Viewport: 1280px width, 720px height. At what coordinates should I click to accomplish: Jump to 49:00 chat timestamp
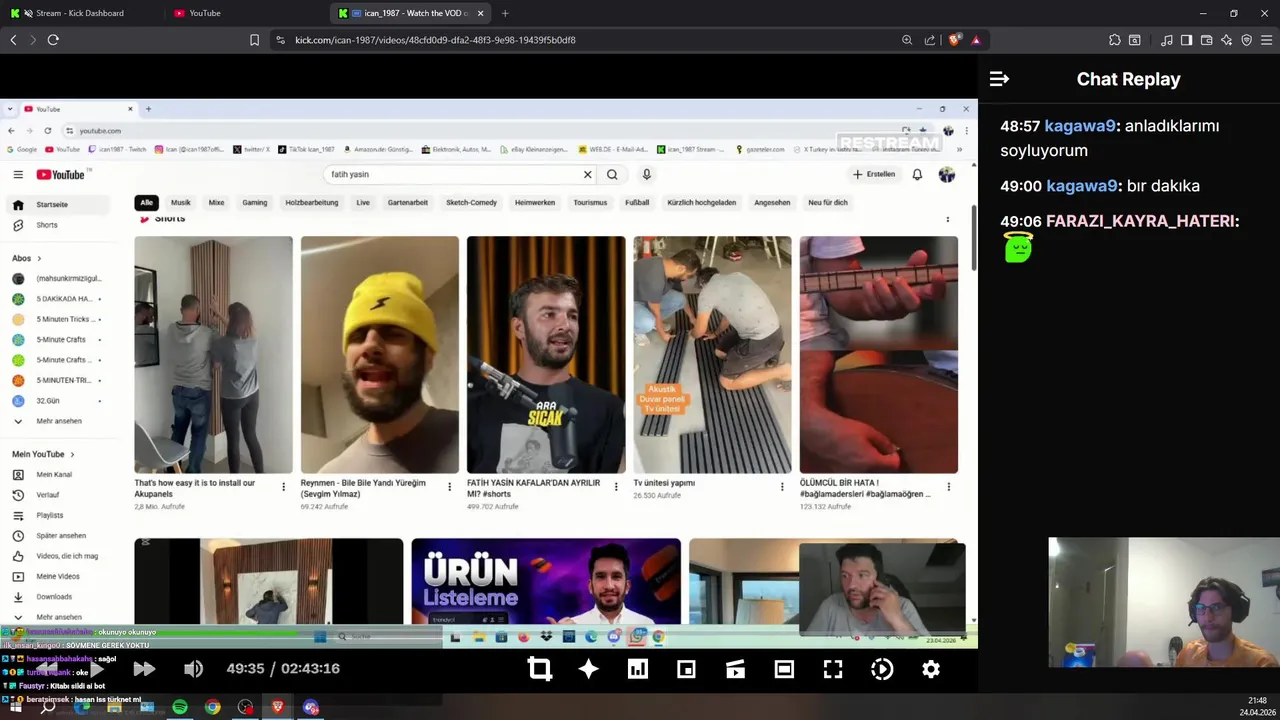pyautogui.click(x=1020, y=186)
